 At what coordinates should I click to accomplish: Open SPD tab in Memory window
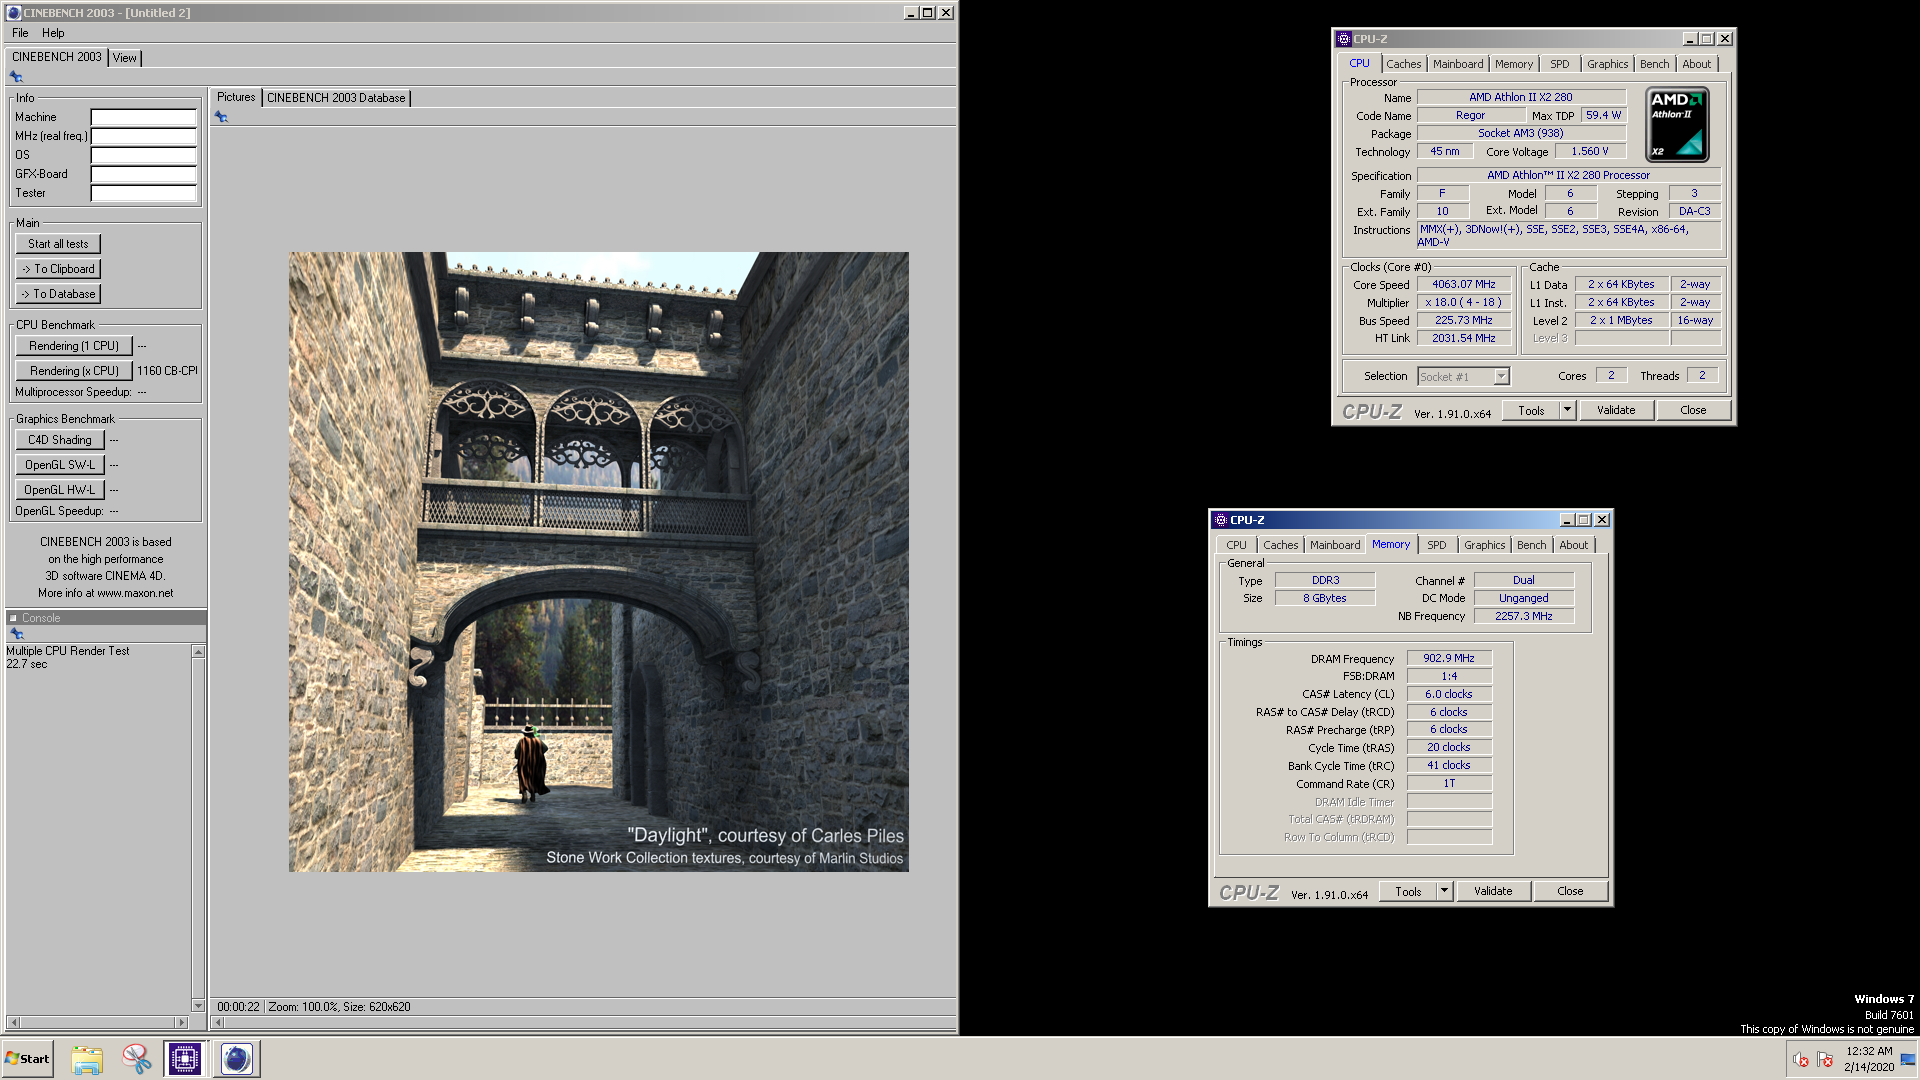coord(1436,545)
